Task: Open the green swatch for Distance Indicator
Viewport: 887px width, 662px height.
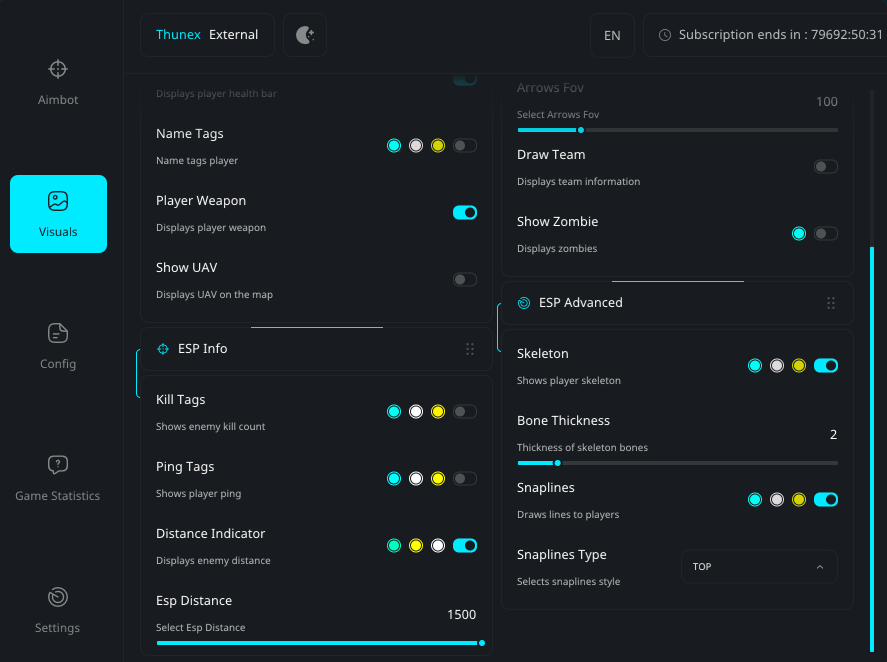Action: tap(394, 545)
